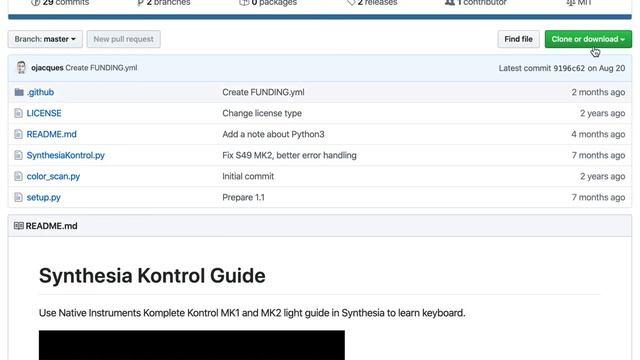Click the 2 years ago timestamp for color_scan.py
Screen dimensions: 640x360
coord(602,176)
